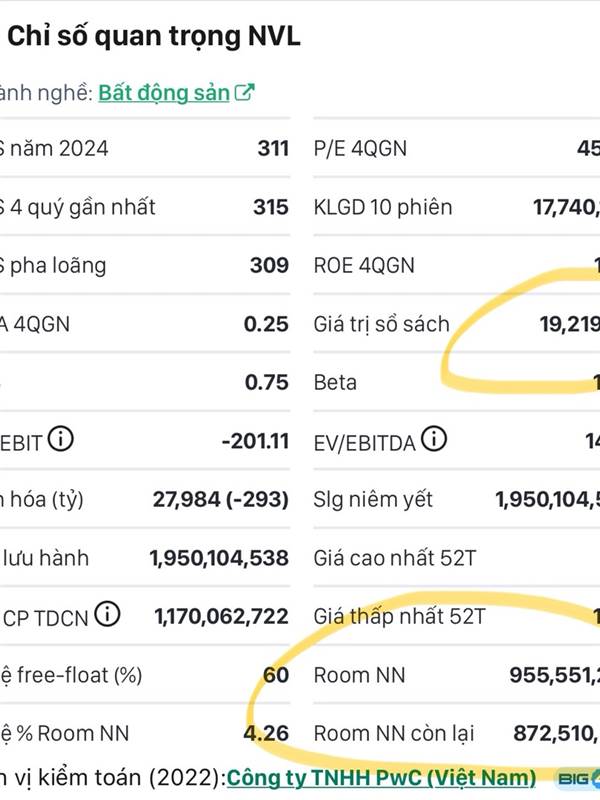Viewport: 600px width, 800px height.
Task: Select the market cap value 27,984 (-293)
Action: point(220,499)
